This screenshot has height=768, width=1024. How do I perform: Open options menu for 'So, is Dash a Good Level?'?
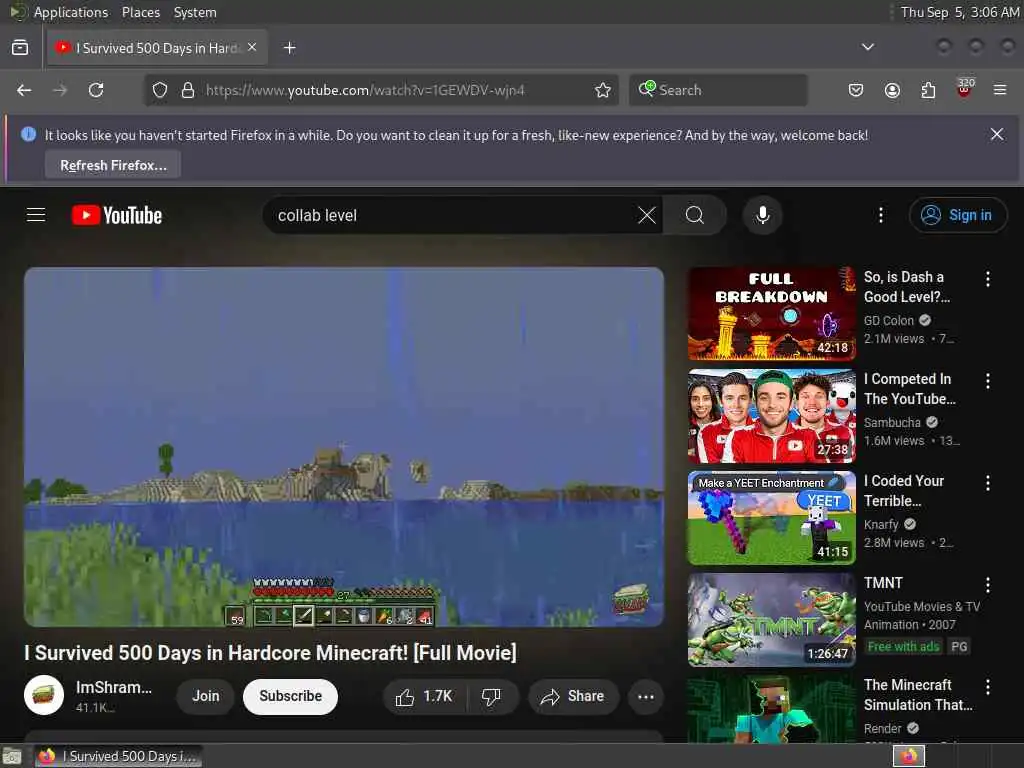(x=987, y=280)
